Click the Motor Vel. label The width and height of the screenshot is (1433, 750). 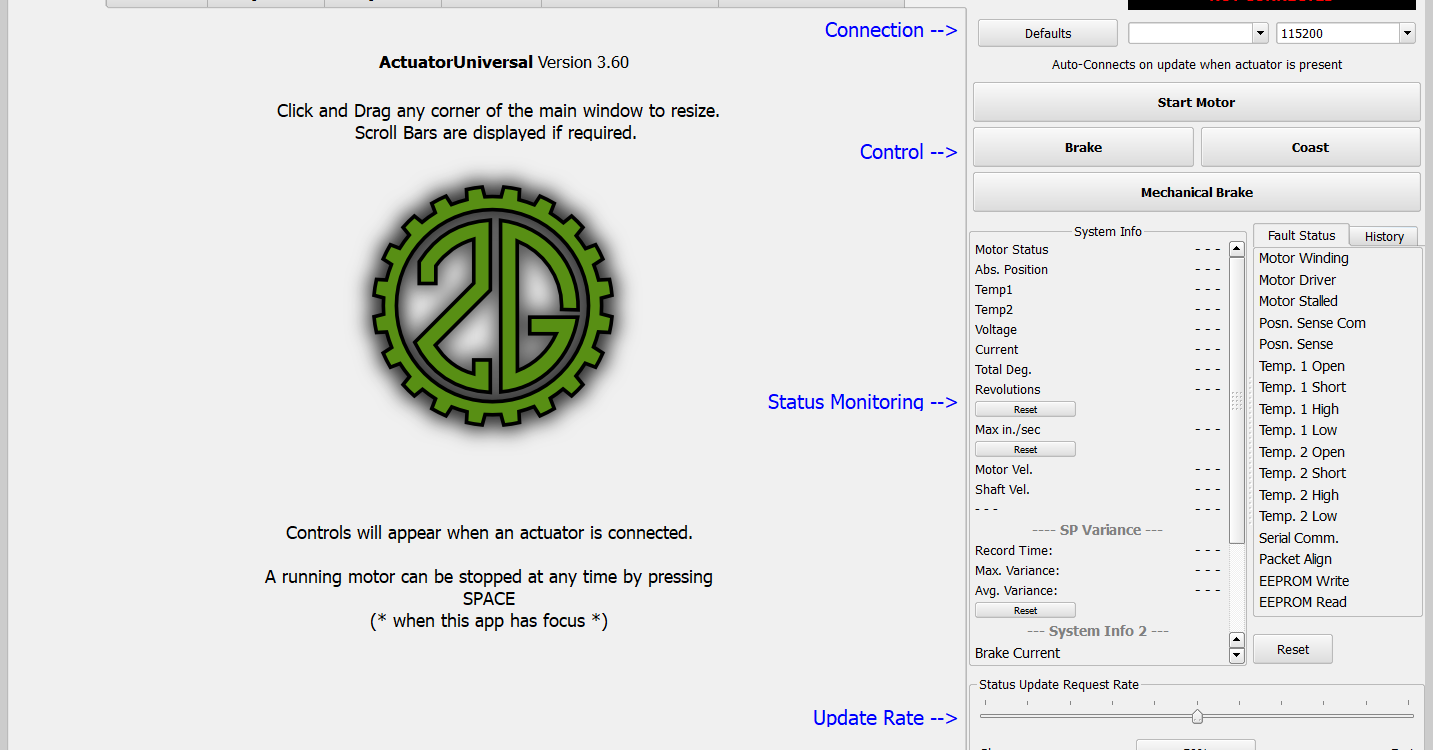click(x=1004, y=470)
